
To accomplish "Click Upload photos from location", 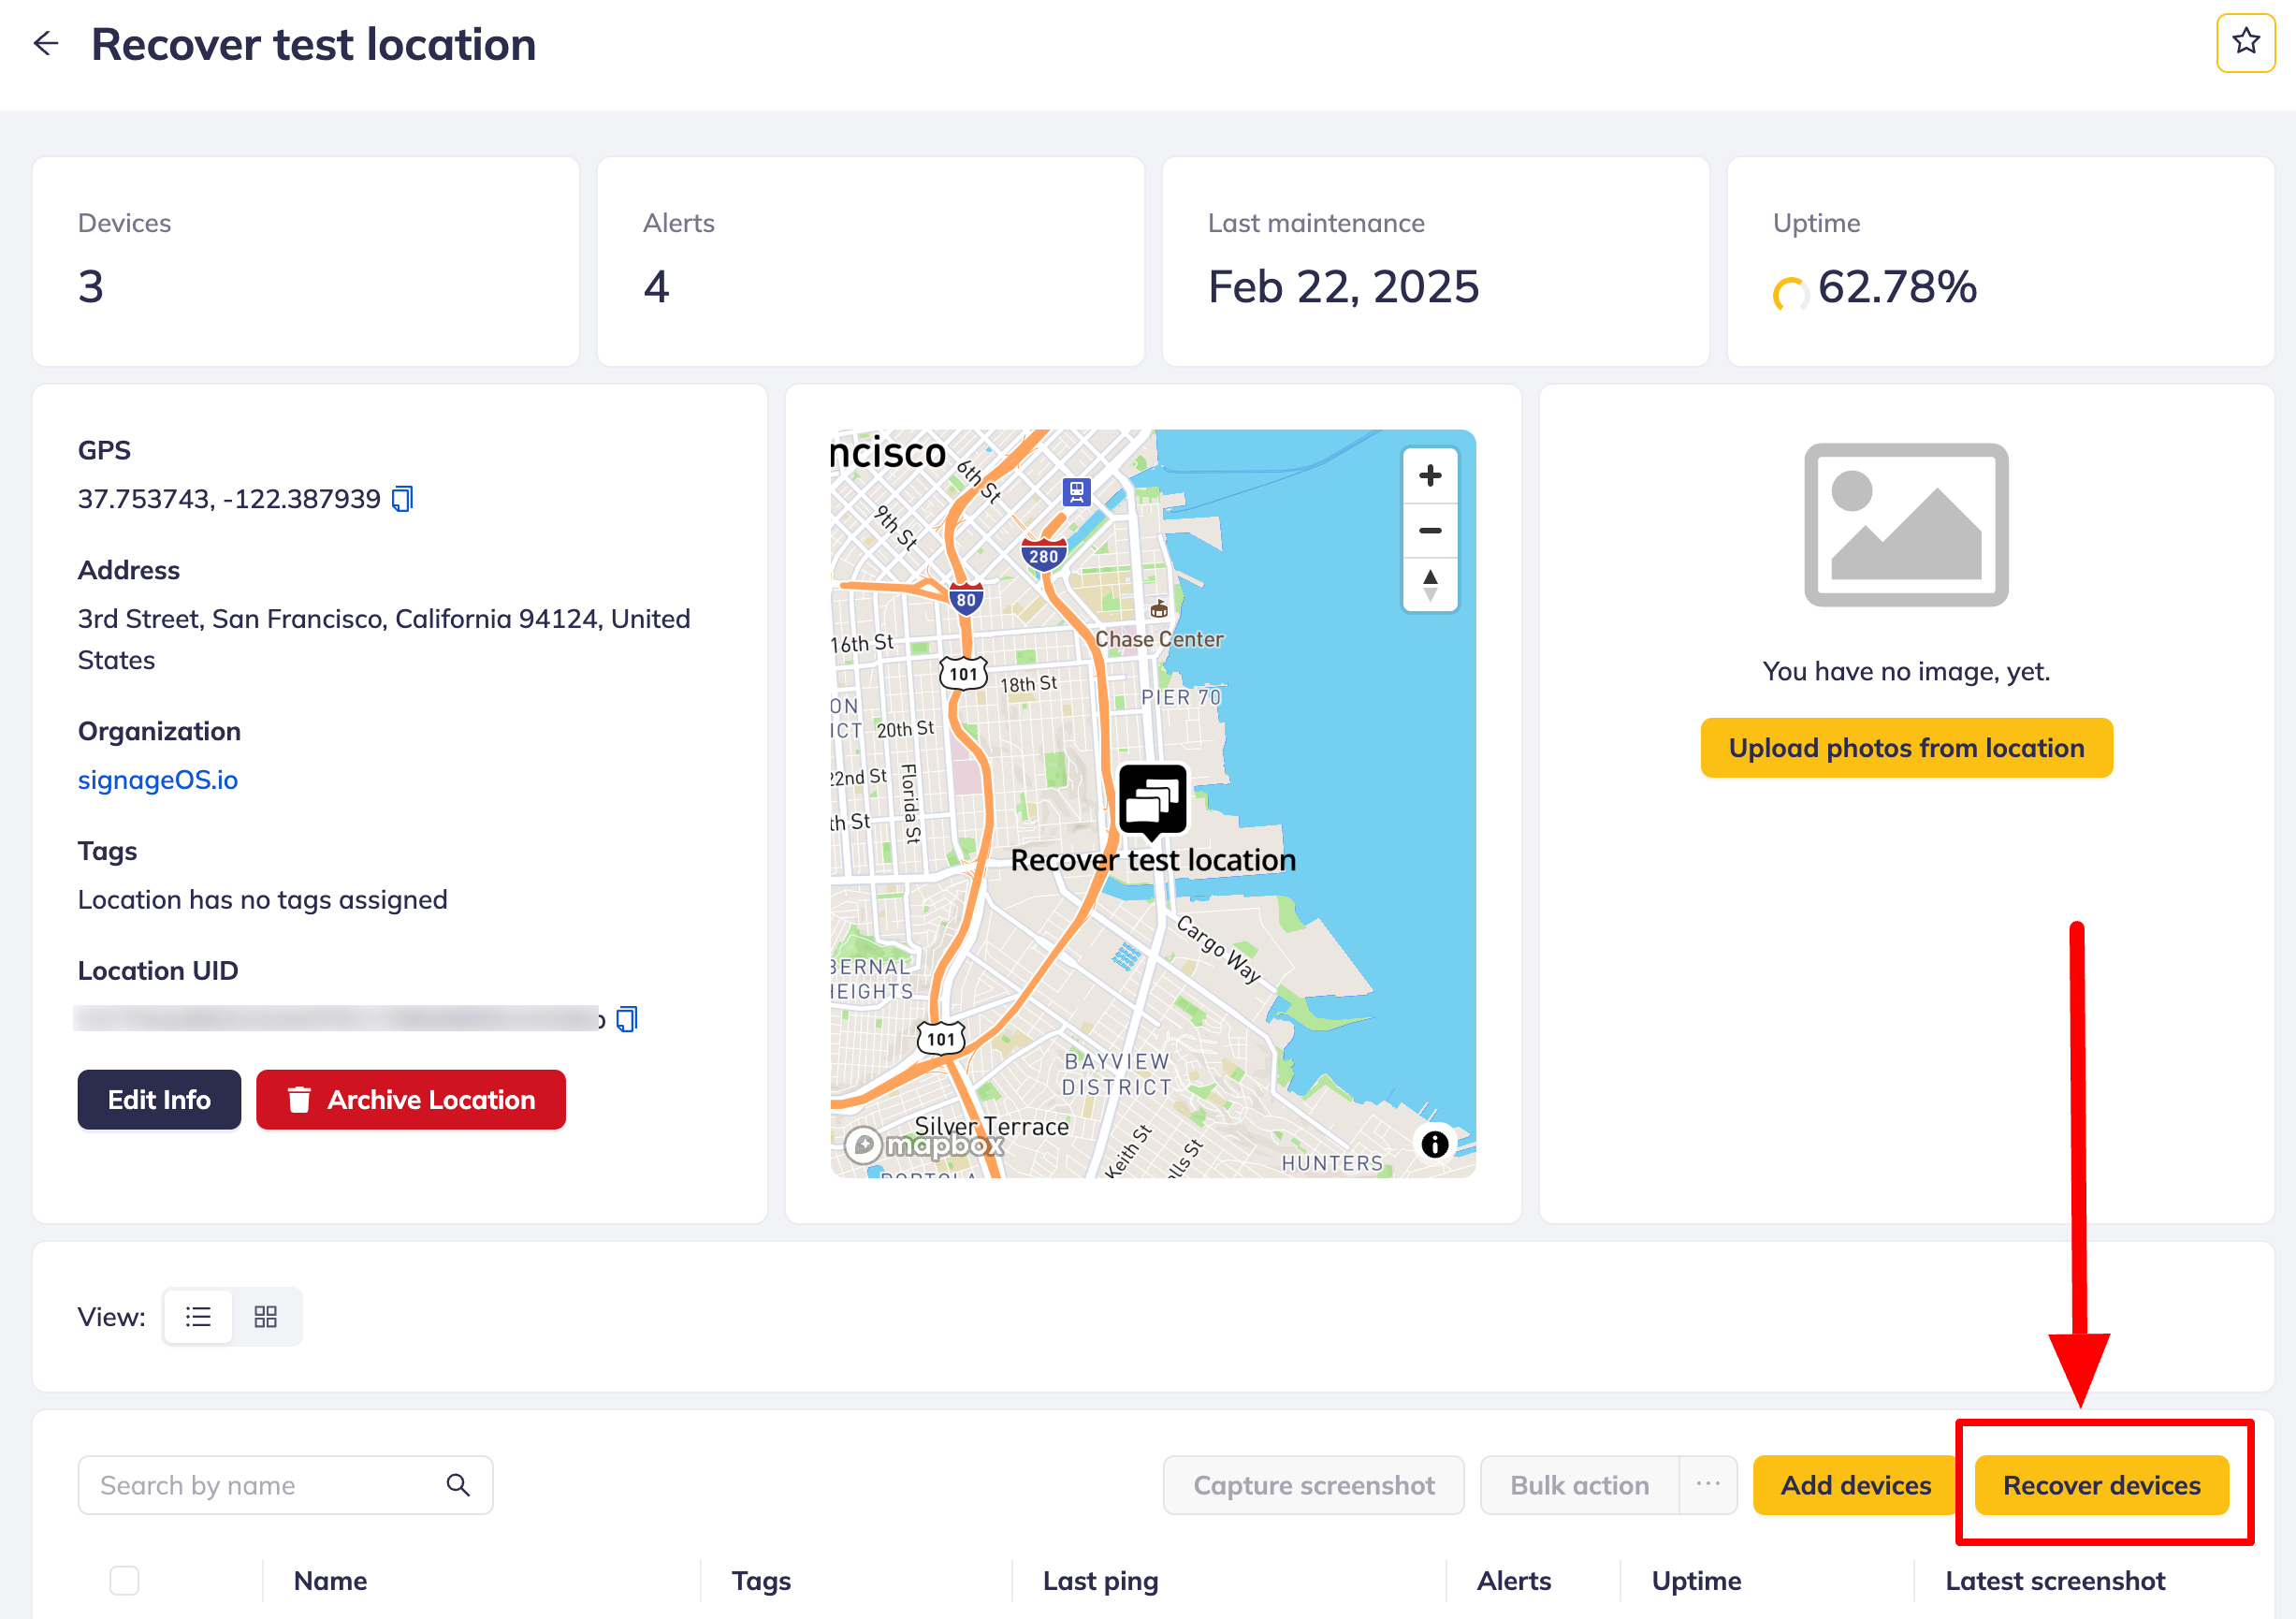I will point(1906,748).
